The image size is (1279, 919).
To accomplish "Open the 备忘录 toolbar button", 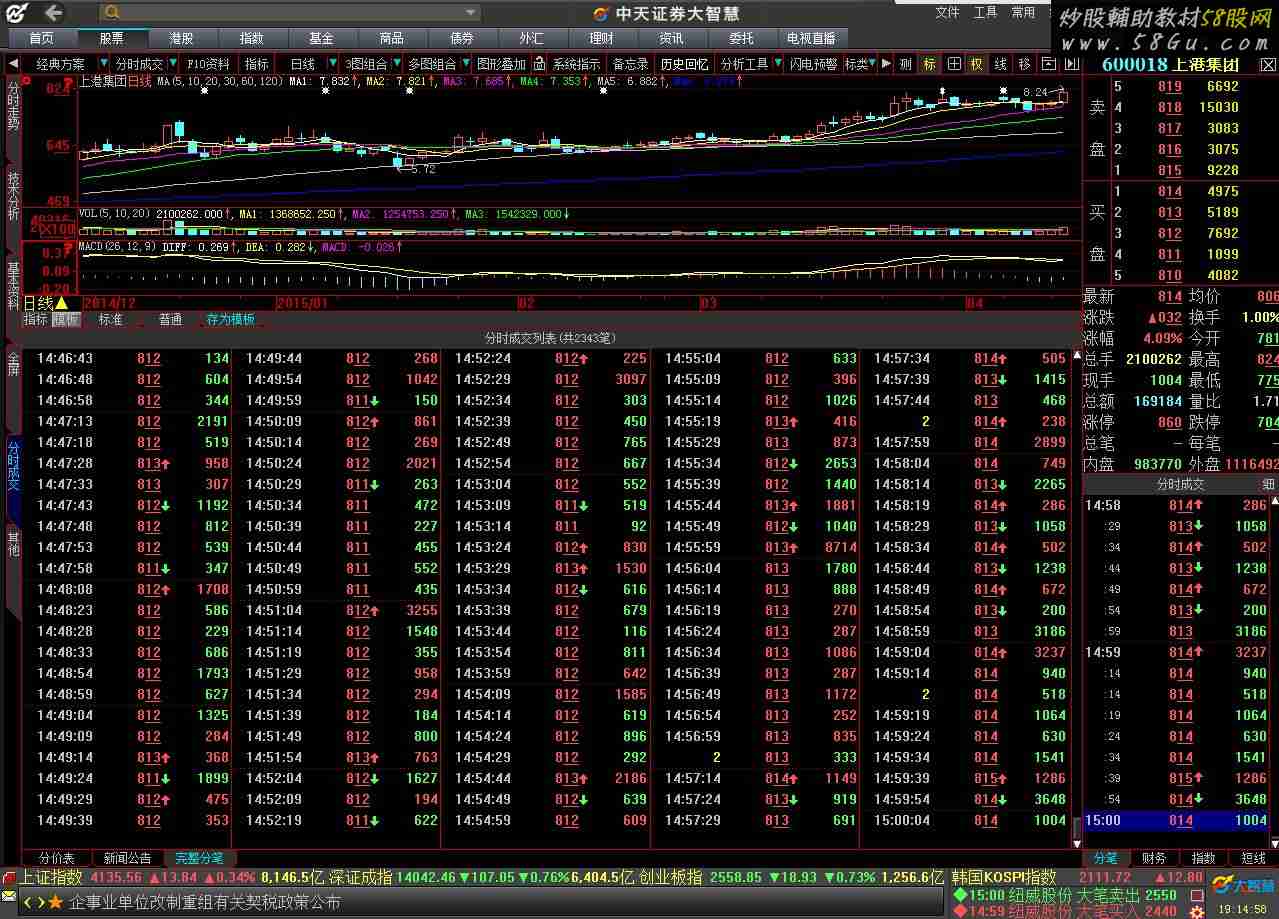I will click(631, 64).
